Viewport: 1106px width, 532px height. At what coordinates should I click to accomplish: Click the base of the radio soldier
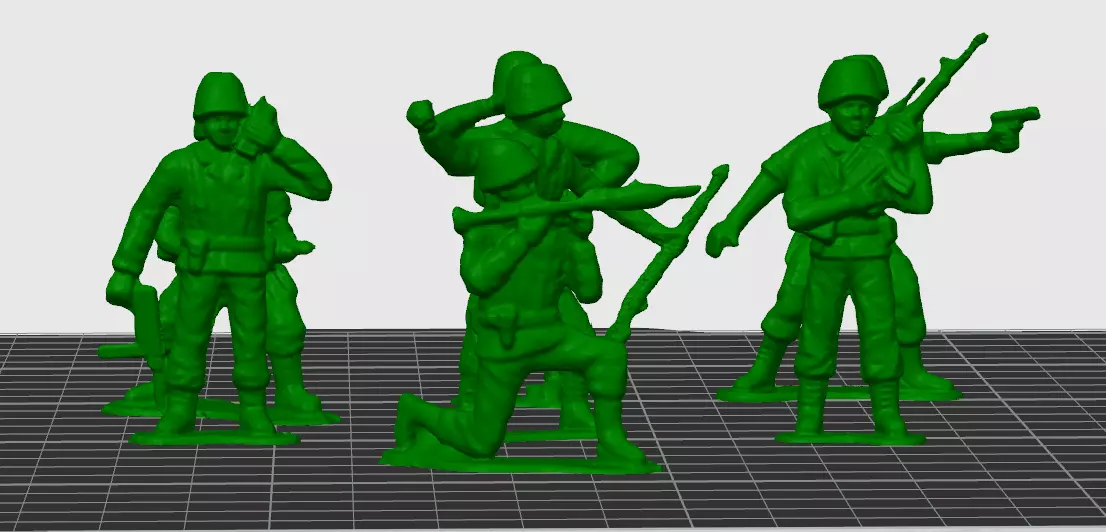214,438
